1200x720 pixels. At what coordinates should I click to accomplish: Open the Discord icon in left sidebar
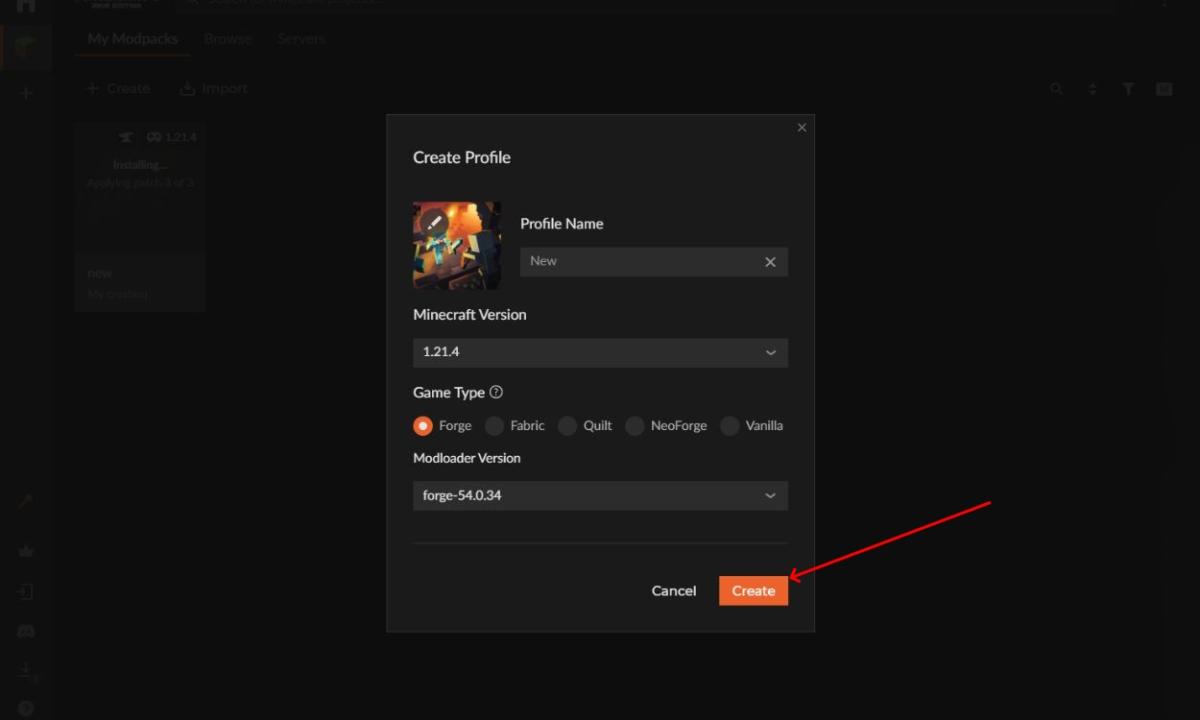pos(26,631)
